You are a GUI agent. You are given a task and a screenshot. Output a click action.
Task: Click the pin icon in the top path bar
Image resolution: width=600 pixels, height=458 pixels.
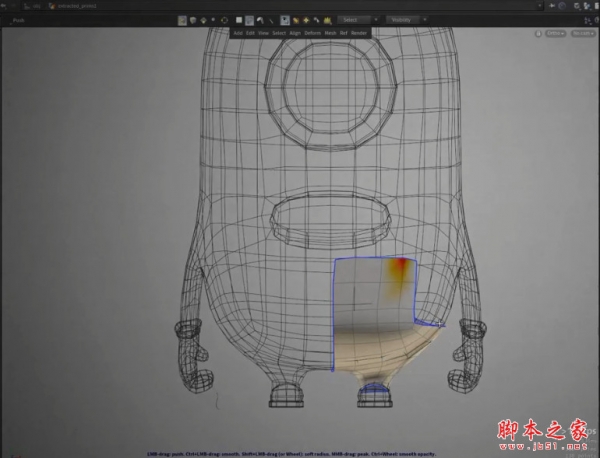[552, 6]
